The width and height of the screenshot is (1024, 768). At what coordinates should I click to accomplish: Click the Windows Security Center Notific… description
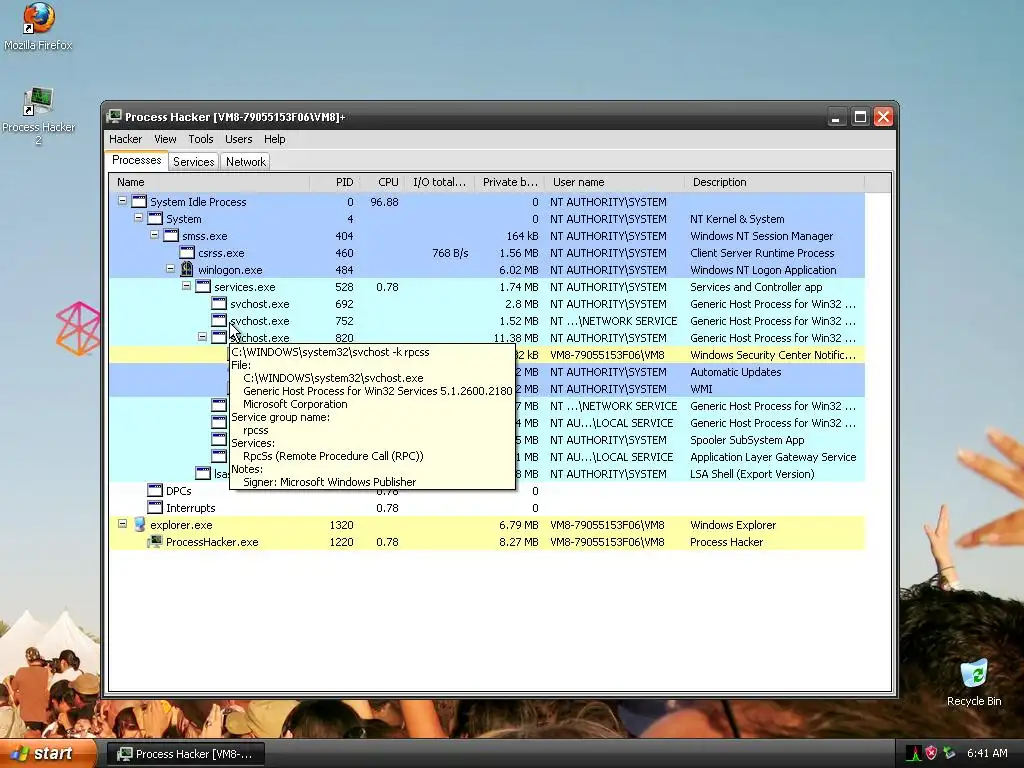(773, 355)
